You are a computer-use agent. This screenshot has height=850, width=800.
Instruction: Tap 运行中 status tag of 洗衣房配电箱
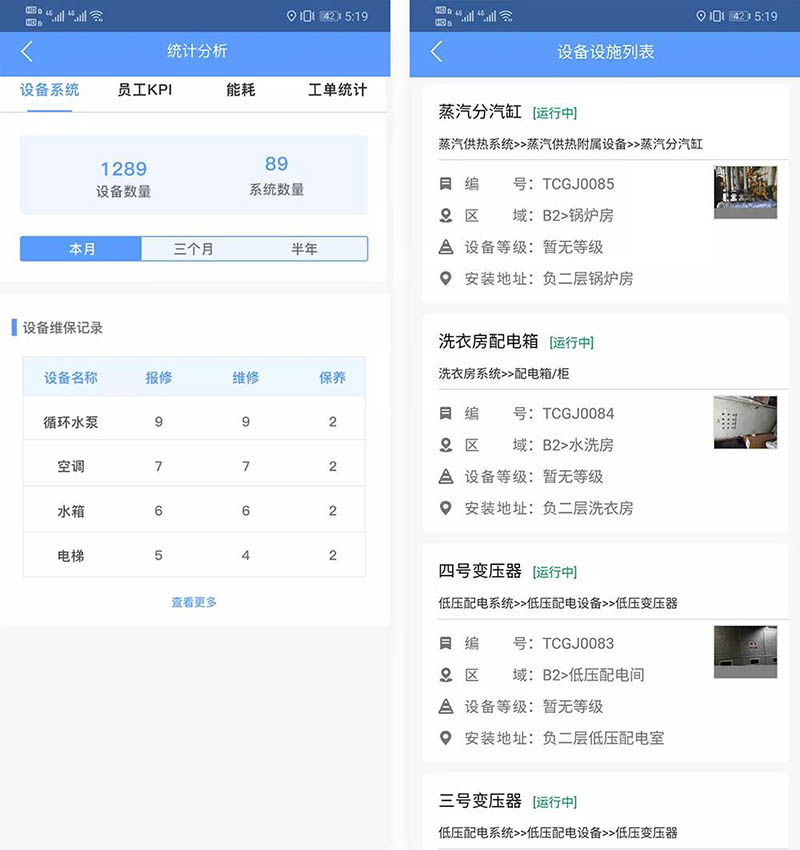571,343
